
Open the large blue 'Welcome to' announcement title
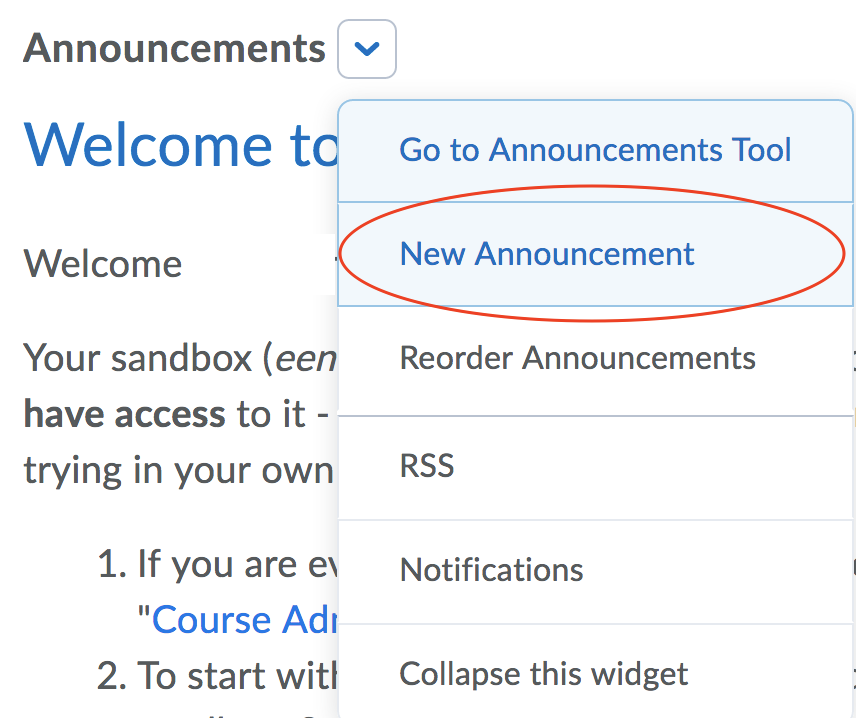coord(180,144)
